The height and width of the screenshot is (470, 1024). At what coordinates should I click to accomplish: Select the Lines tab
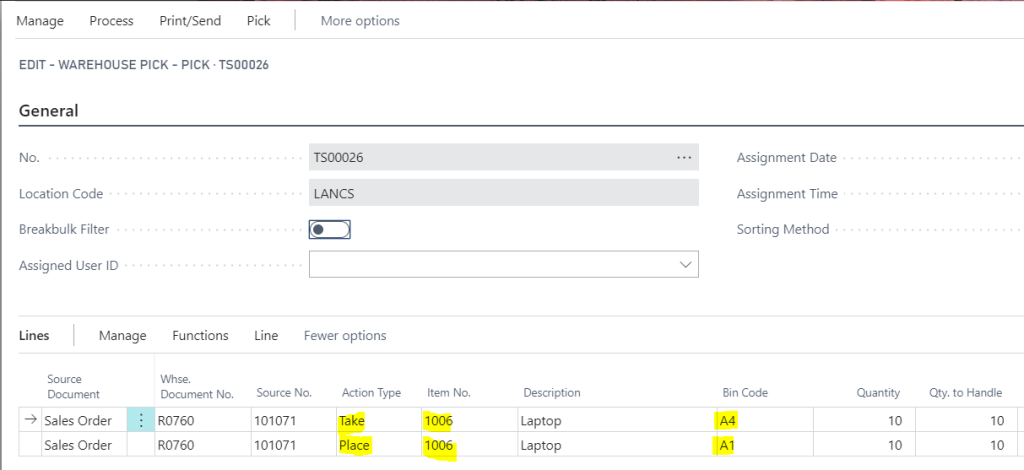coord(34,336)
